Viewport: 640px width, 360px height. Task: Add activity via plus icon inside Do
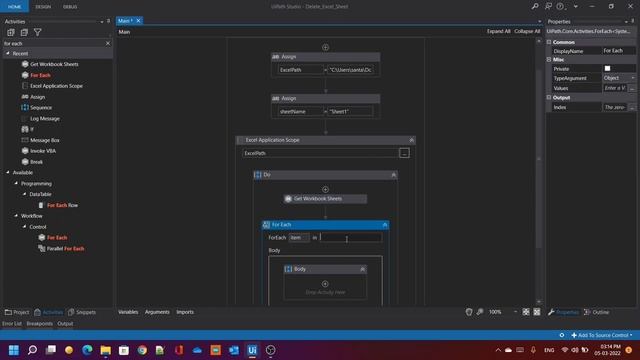325,189
